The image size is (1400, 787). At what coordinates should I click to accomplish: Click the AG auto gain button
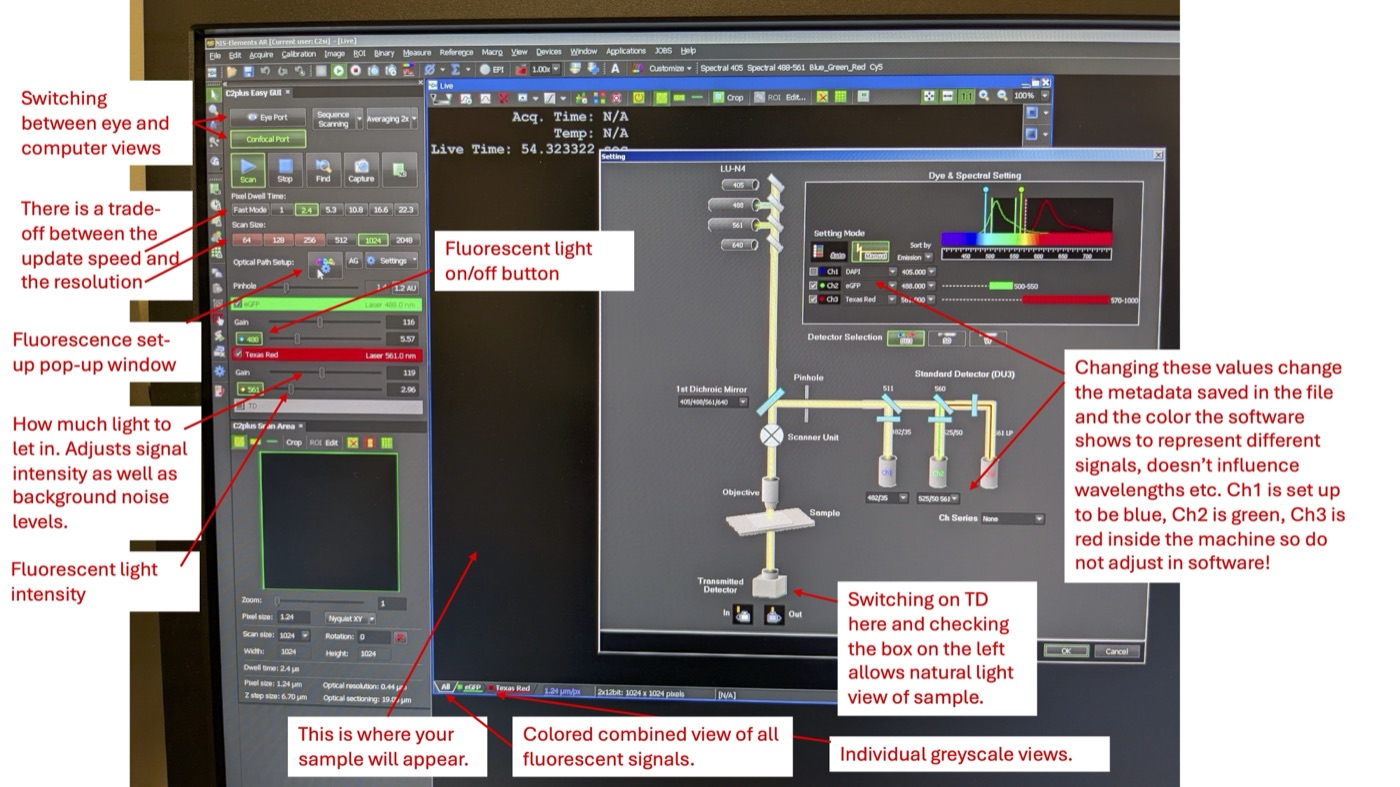pos(353,260)
